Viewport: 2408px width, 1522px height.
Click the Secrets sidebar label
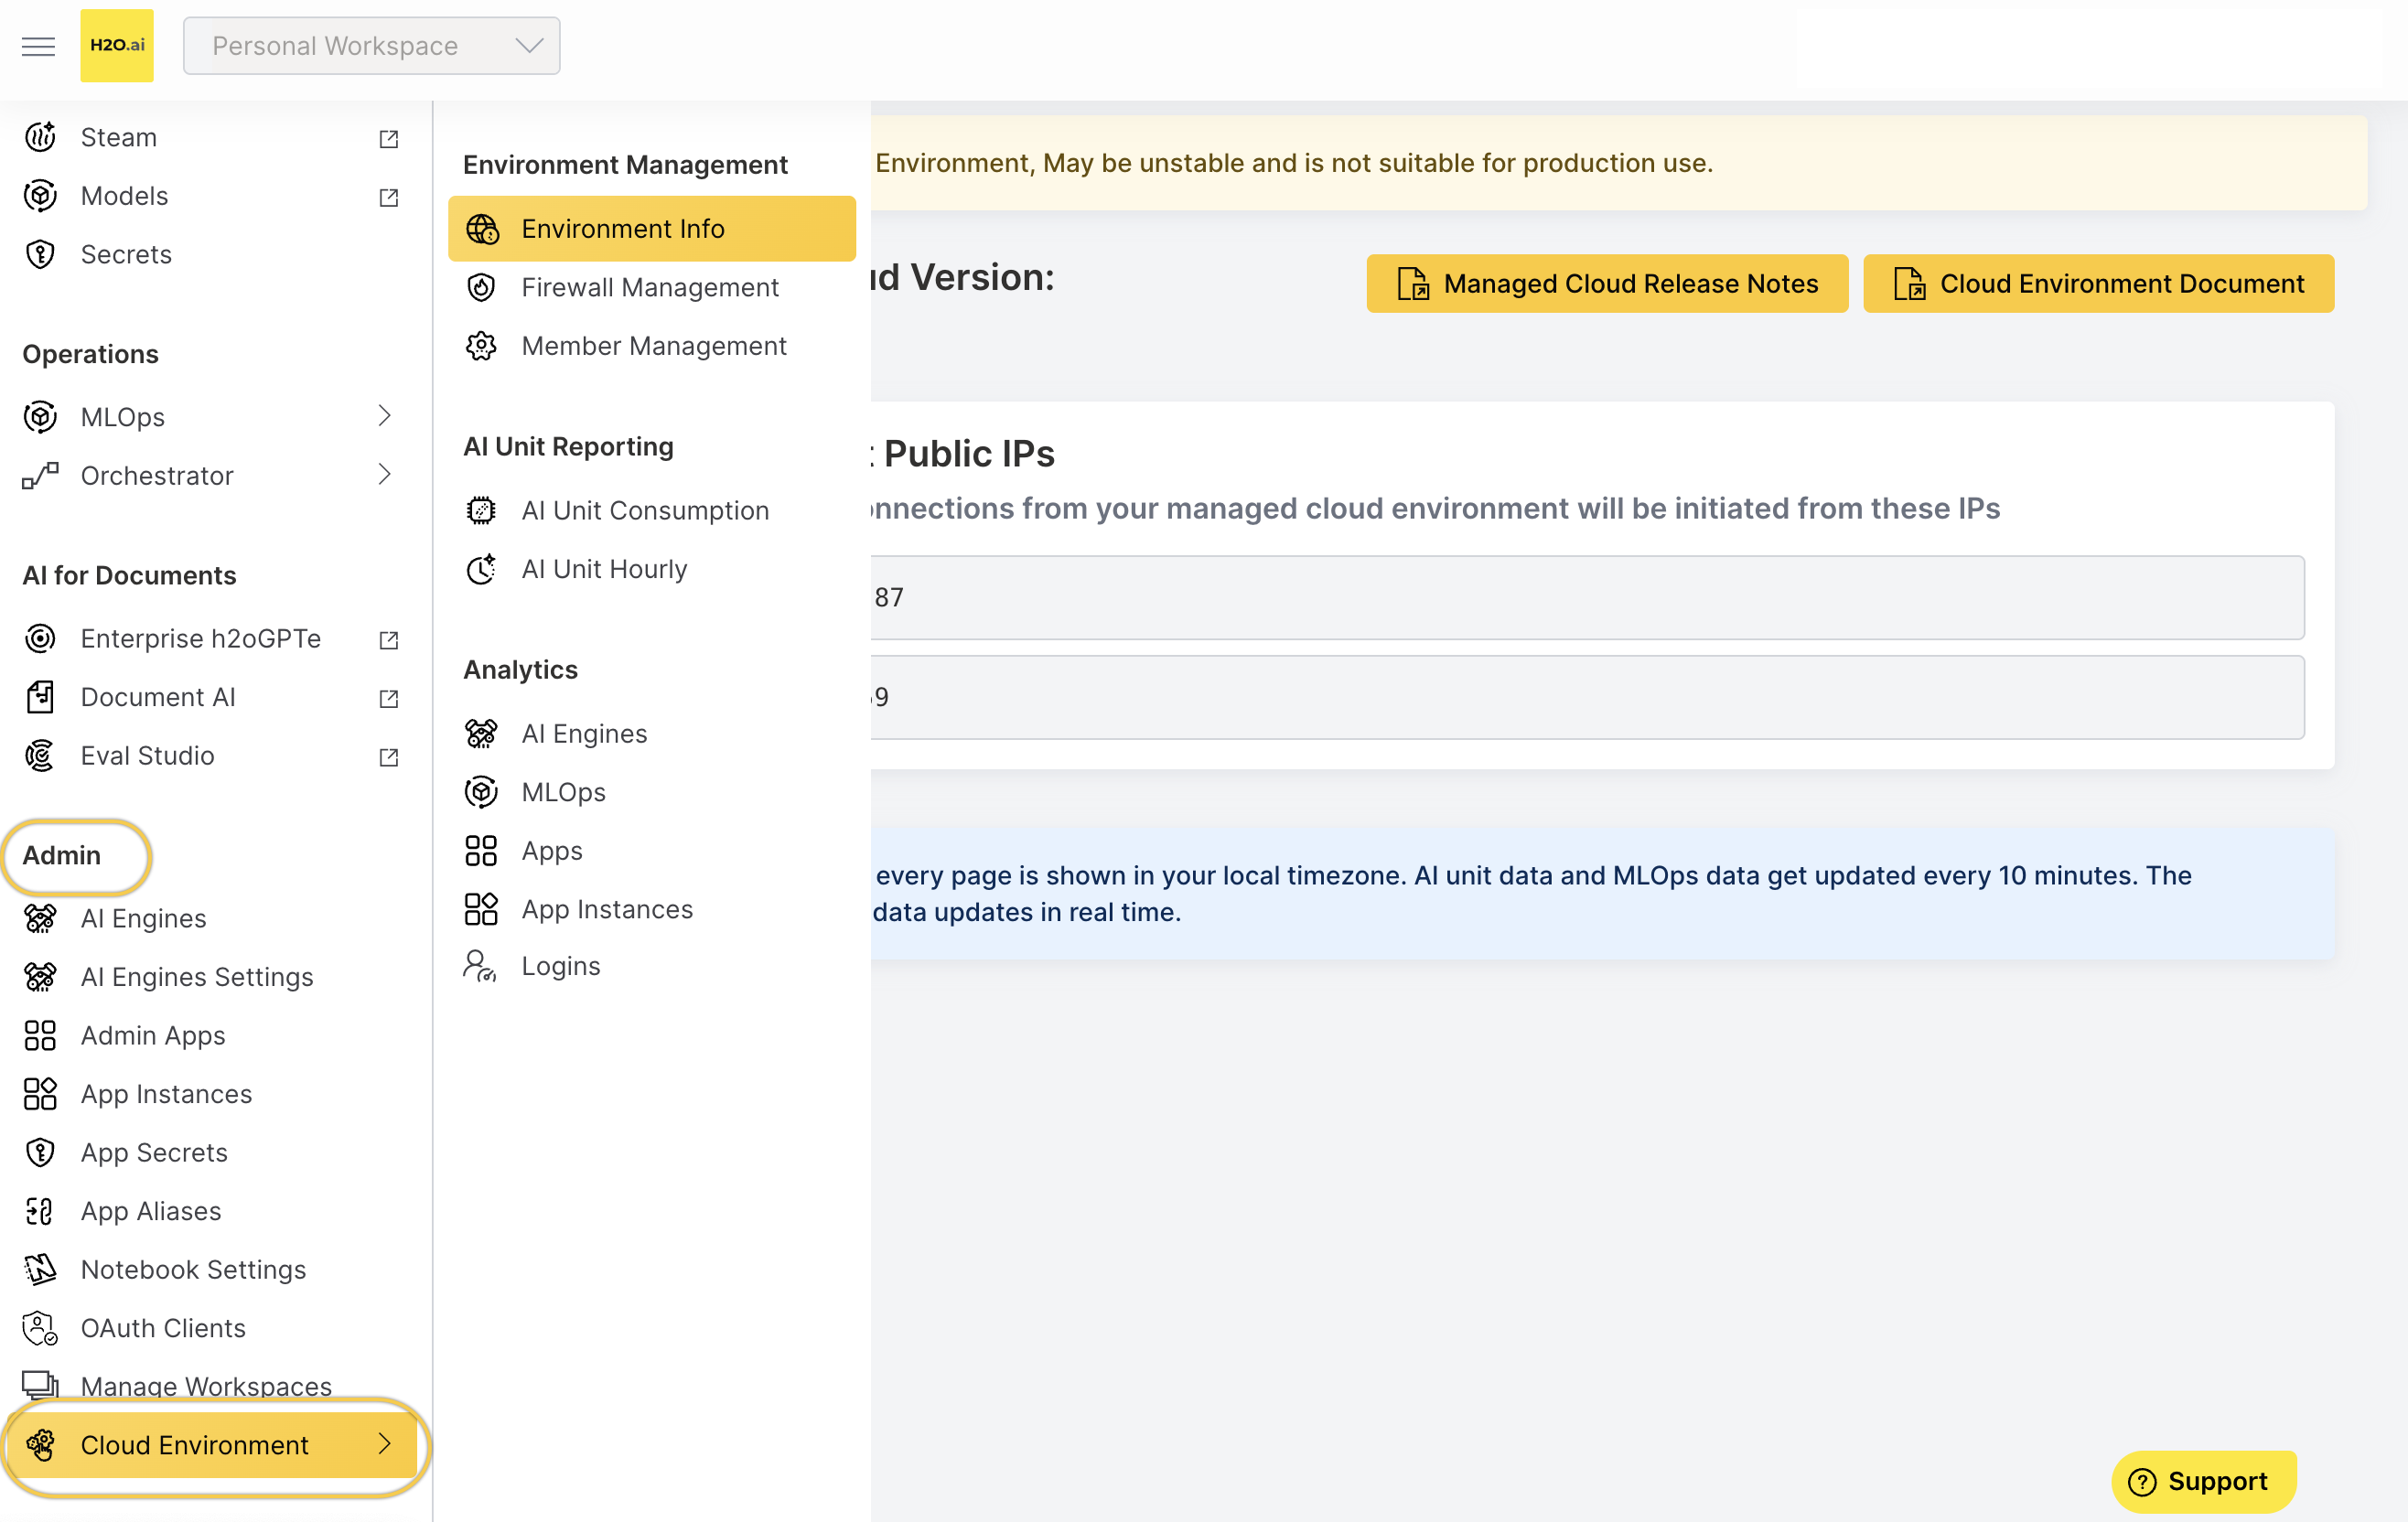coord(126,254)
